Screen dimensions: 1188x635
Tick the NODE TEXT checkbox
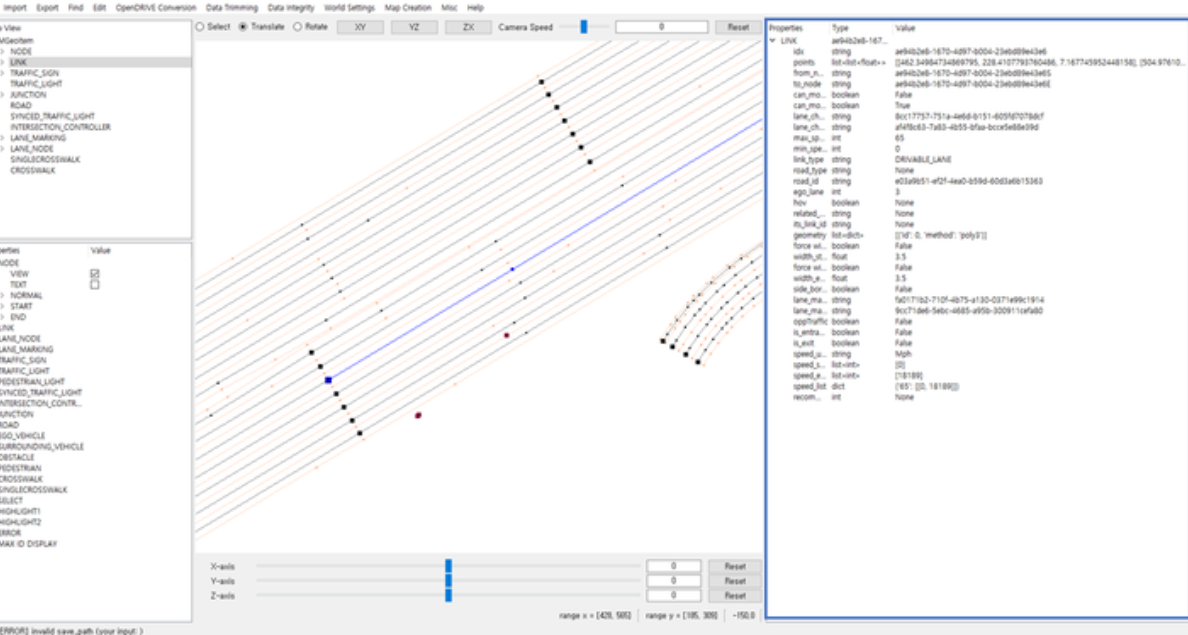pyautogui.click(x=95, y=285)
